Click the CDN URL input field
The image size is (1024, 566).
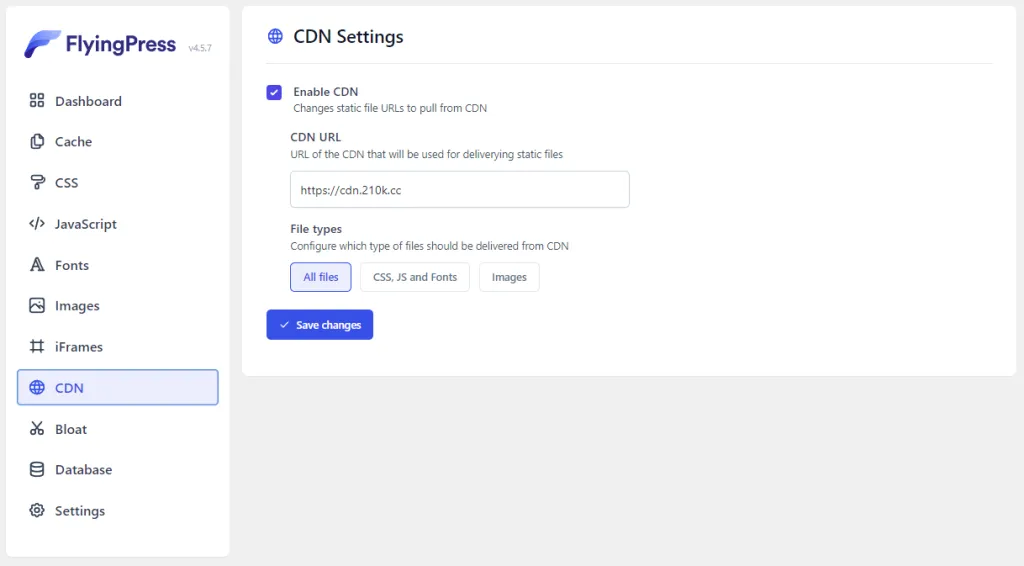coord(460,189)
